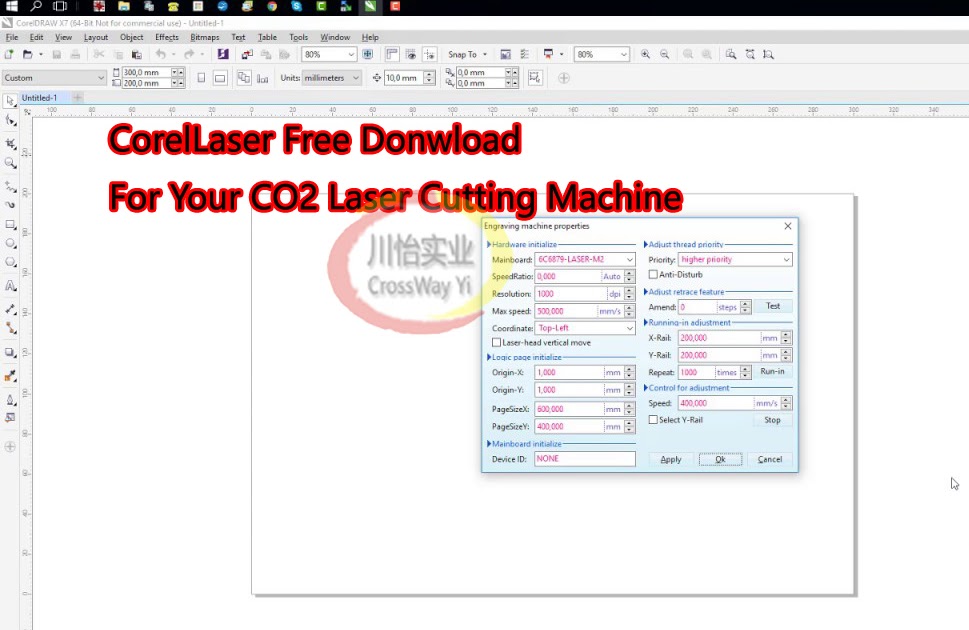This screenshot has width=969, height=630.
Task: Click the Nudge distance stepper
Action: 429,78
